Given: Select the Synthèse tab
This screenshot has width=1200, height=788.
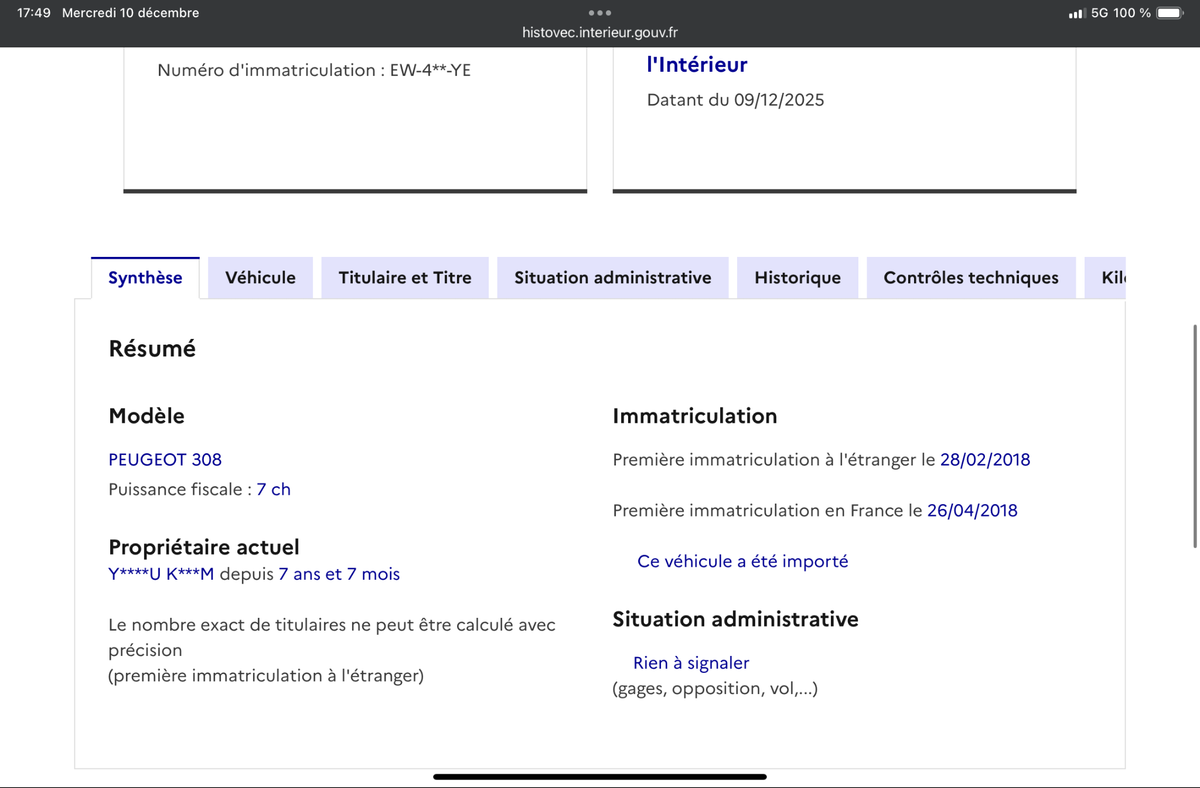Looking at the screenshot, I should tap(145, 278).
